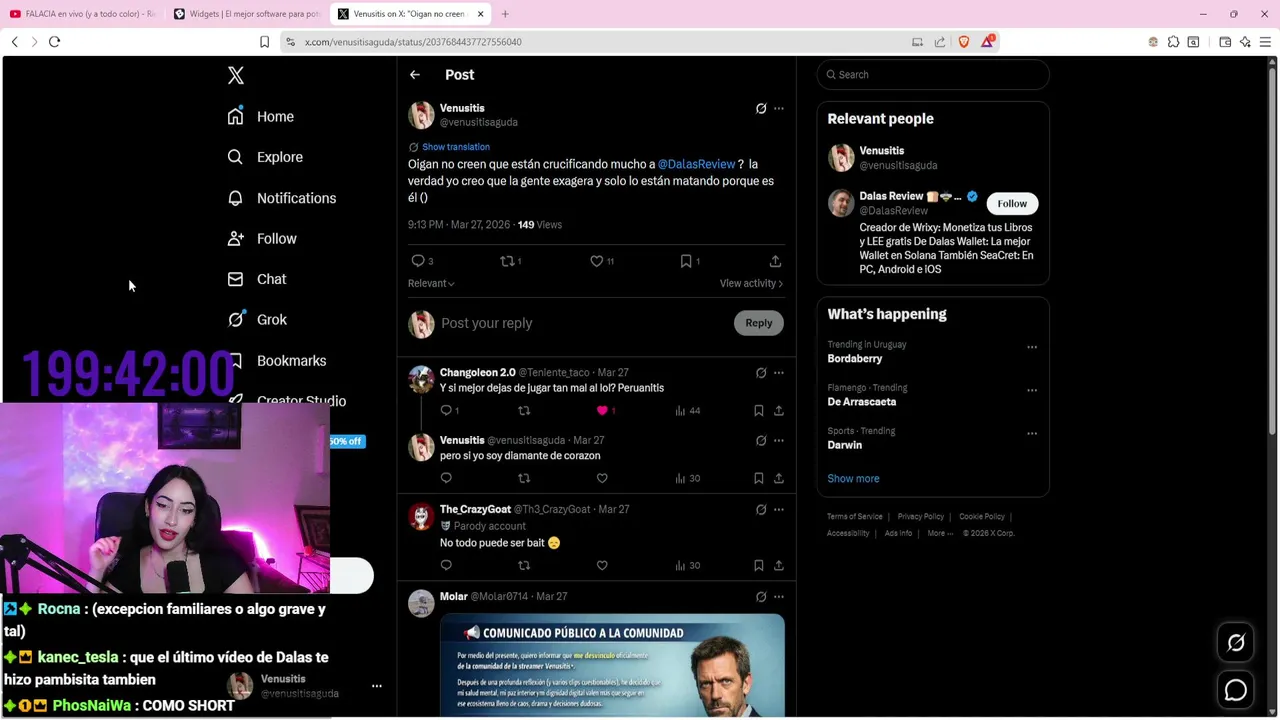
Task: Open Molar's Comunicado Público image
Action: click(x=612, y=665)
